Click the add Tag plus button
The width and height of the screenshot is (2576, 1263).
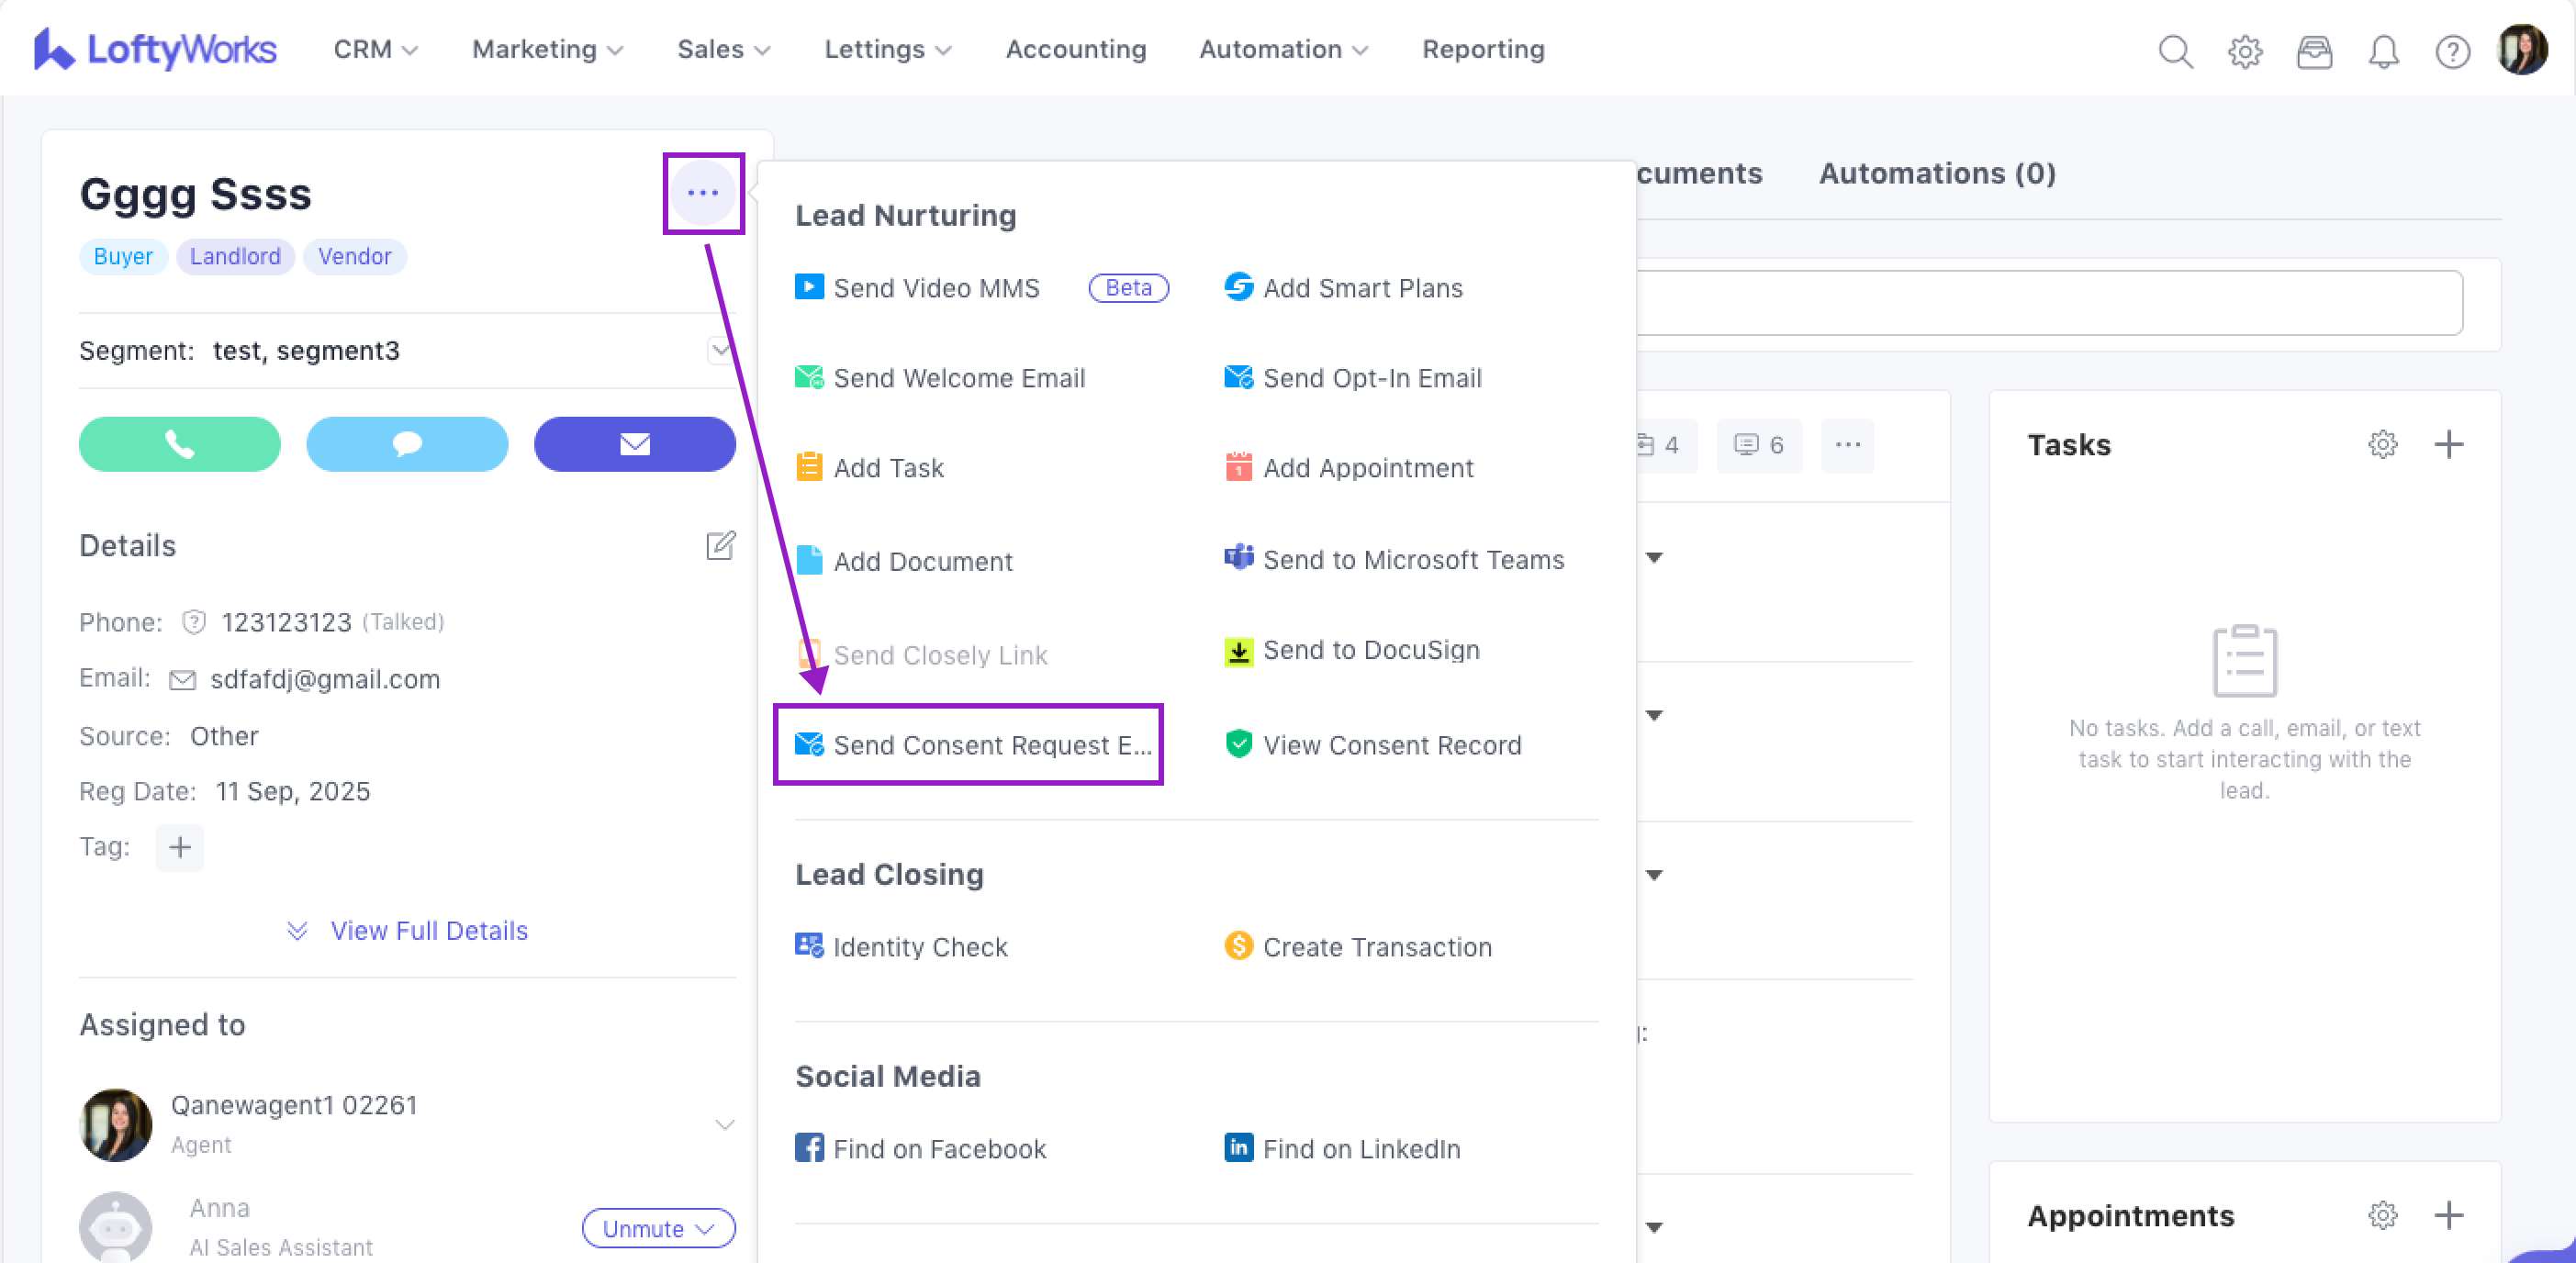click(x=180, y=847)
